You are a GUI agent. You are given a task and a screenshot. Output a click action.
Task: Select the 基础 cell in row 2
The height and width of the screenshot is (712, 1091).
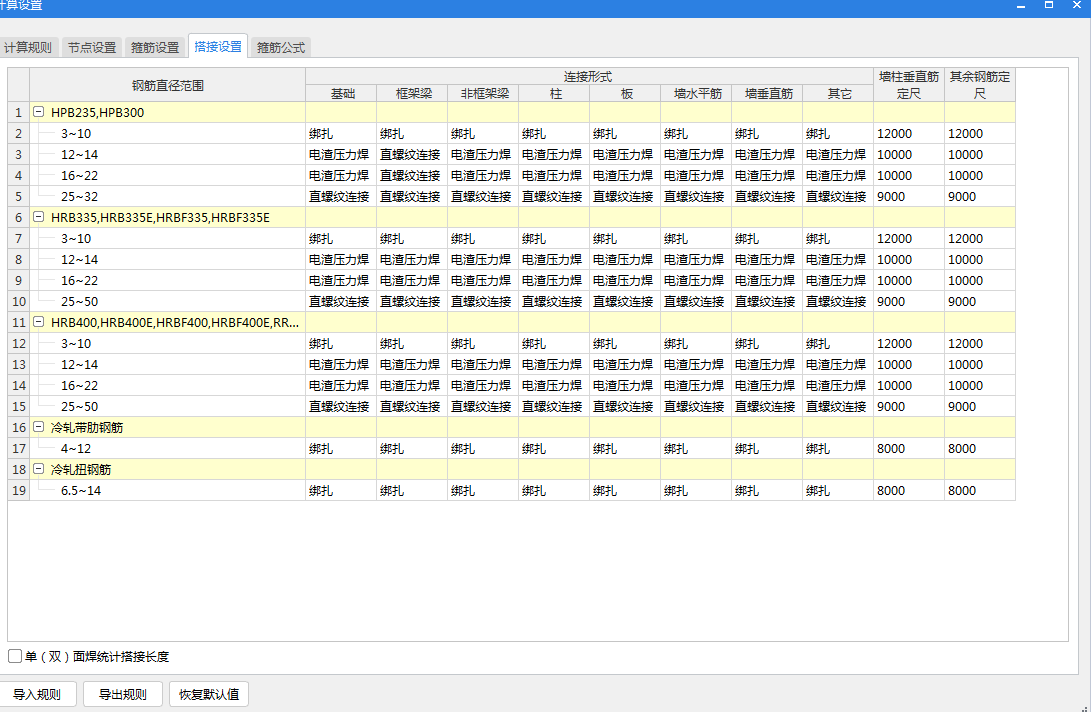coord(341,134)
